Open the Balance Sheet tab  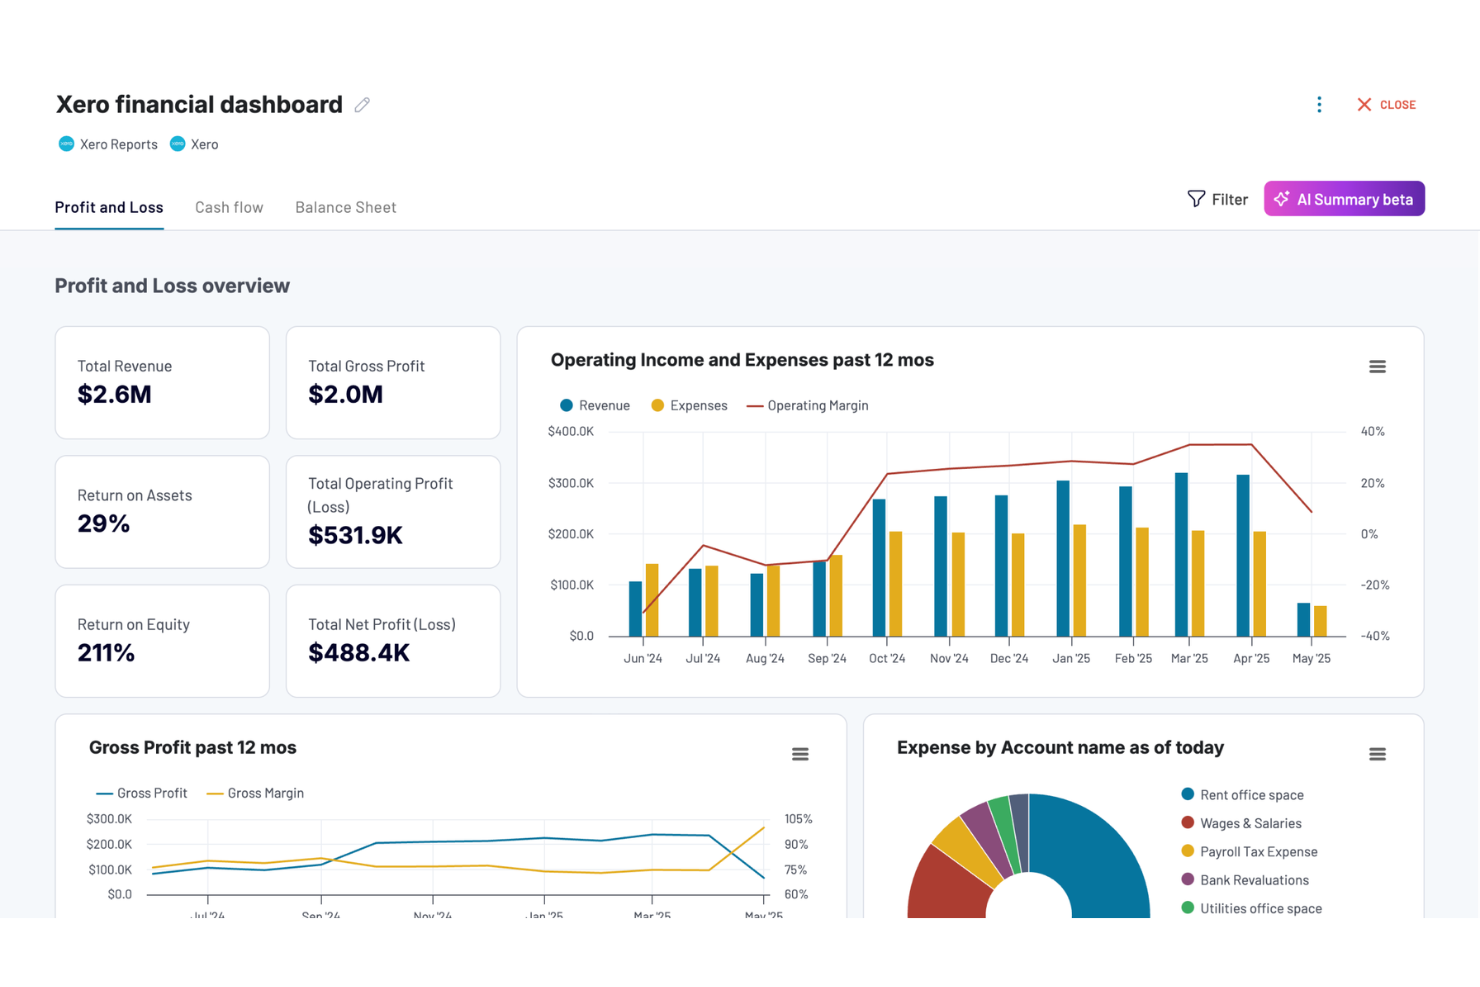coord(345,207)
